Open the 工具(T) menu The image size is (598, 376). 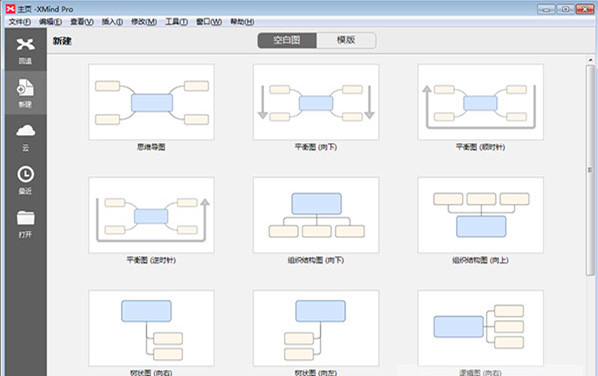coord(176,22)
